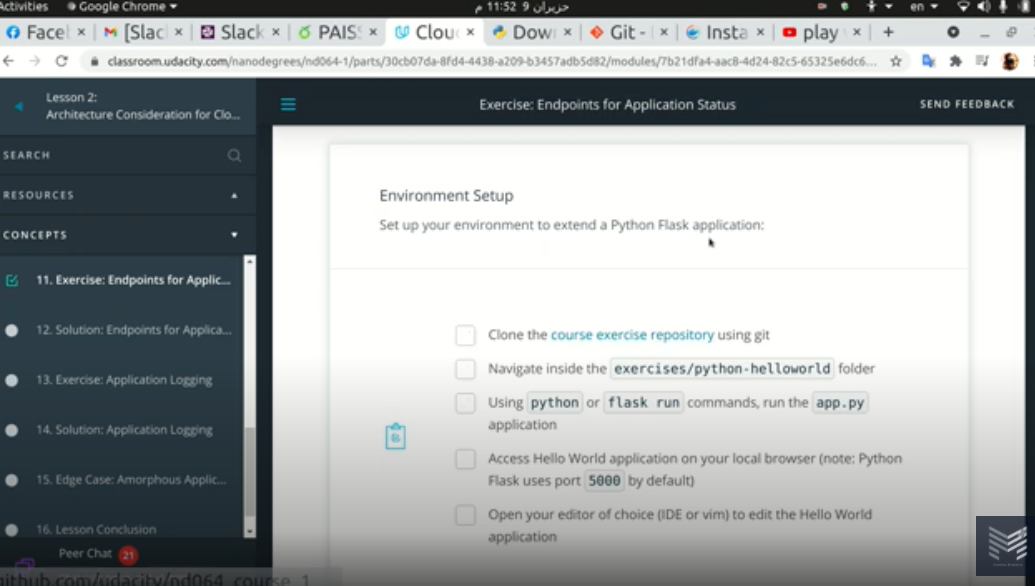Viewport: 1035px width, 586px height.
Task: Click the browser forward arrow
Action: [x=34, y=61]
